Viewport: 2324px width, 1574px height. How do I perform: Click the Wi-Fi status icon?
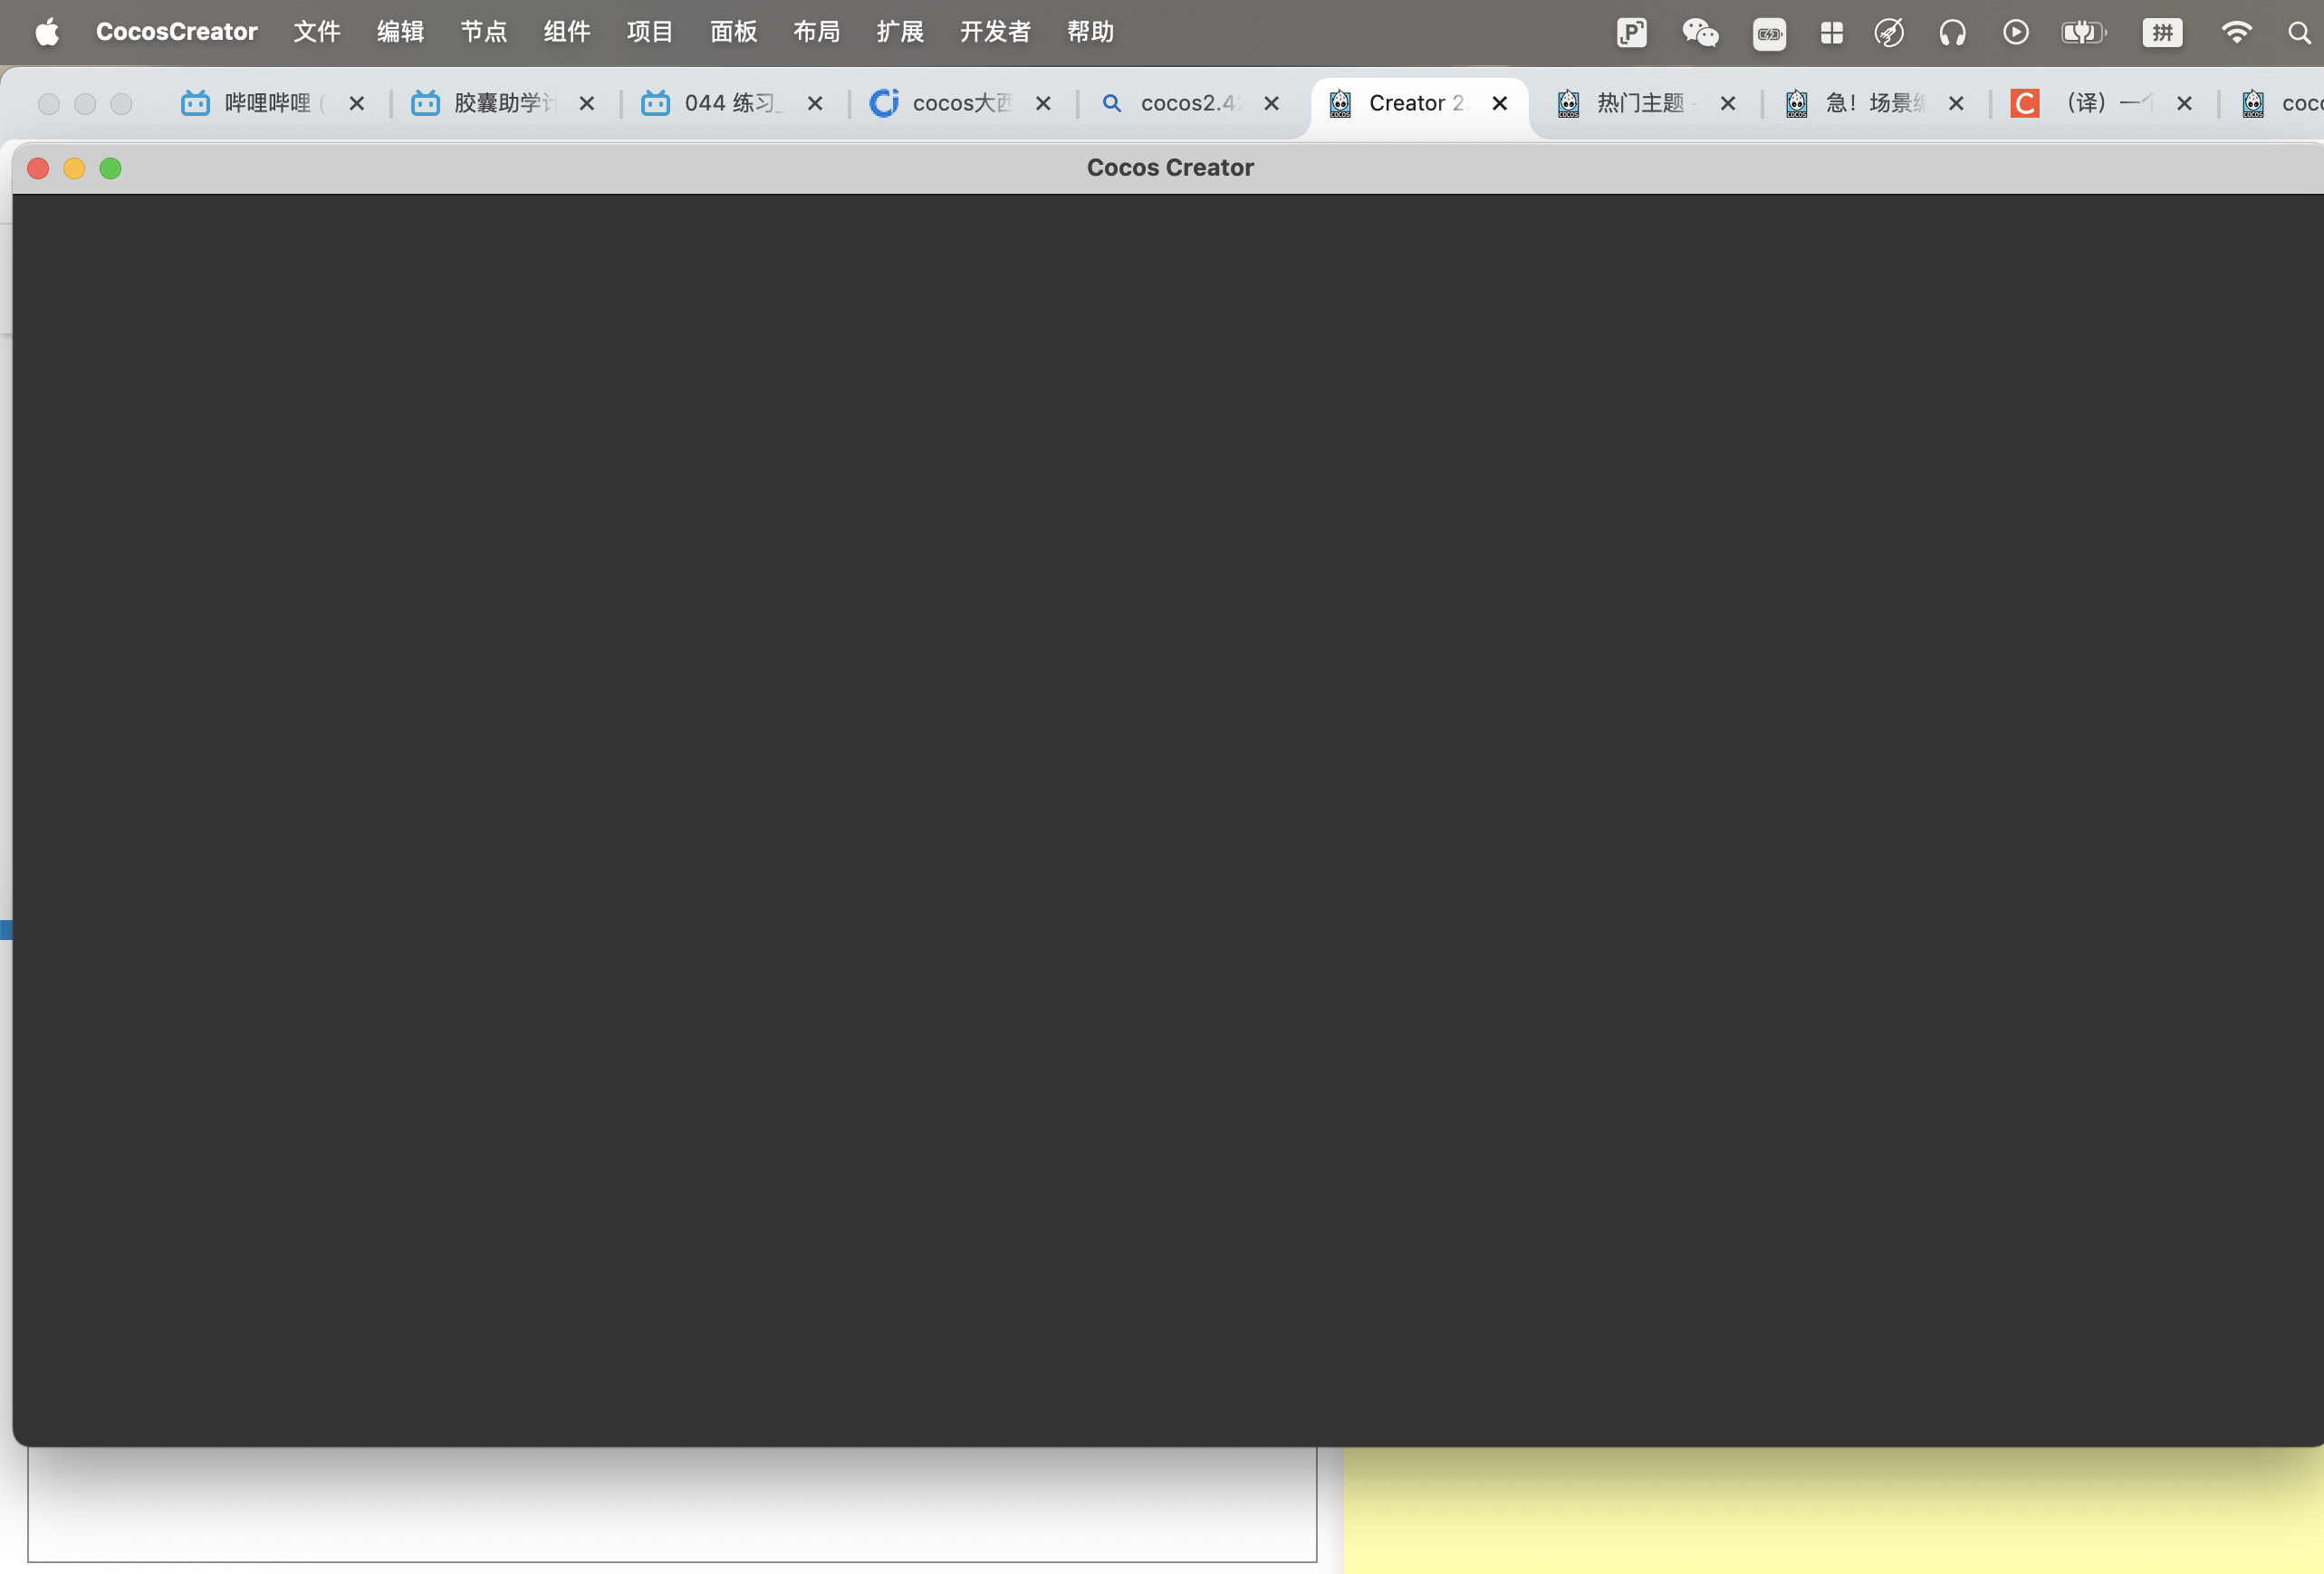point(2236,33)
